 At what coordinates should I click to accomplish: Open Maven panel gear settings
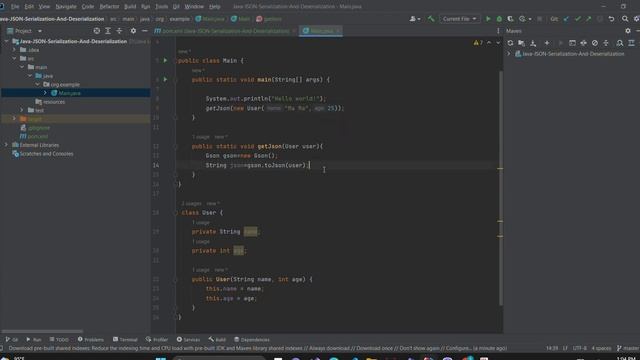(x=628, y=31)
